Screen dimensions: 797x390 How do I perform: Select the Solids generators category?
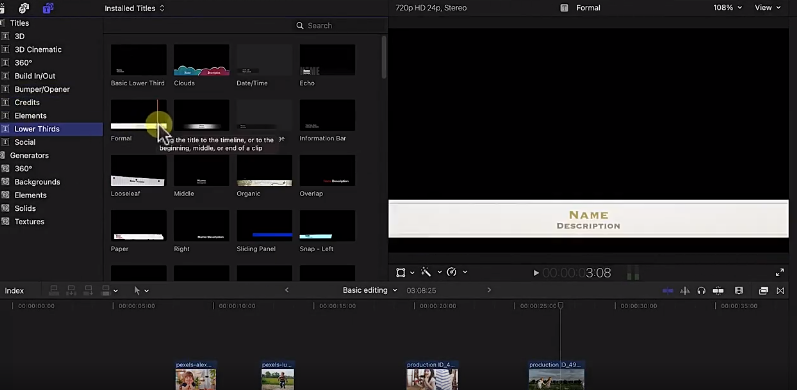tap(25, 208)
